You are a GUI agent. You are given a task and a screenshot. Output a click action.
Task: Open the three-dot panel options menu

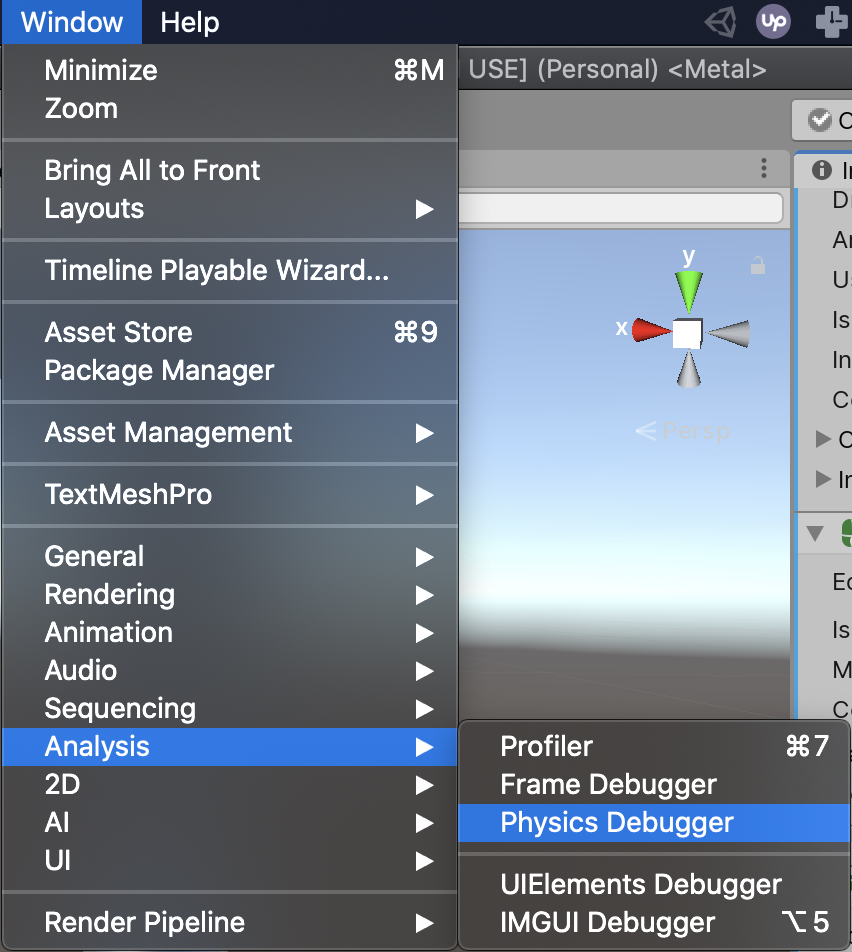(x=764, y=168)
